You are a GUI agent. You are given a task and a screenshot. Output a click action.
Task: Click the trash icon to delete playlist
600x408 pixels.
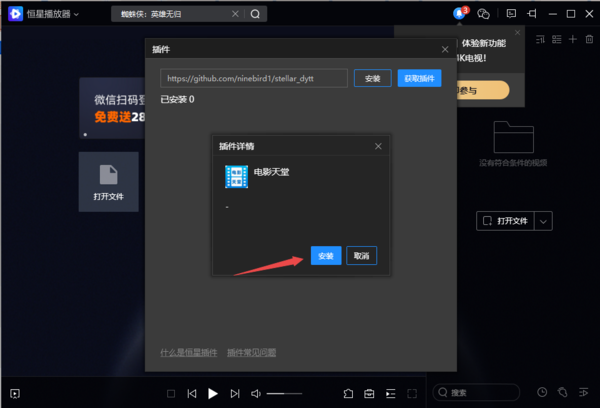pos(589,39)
